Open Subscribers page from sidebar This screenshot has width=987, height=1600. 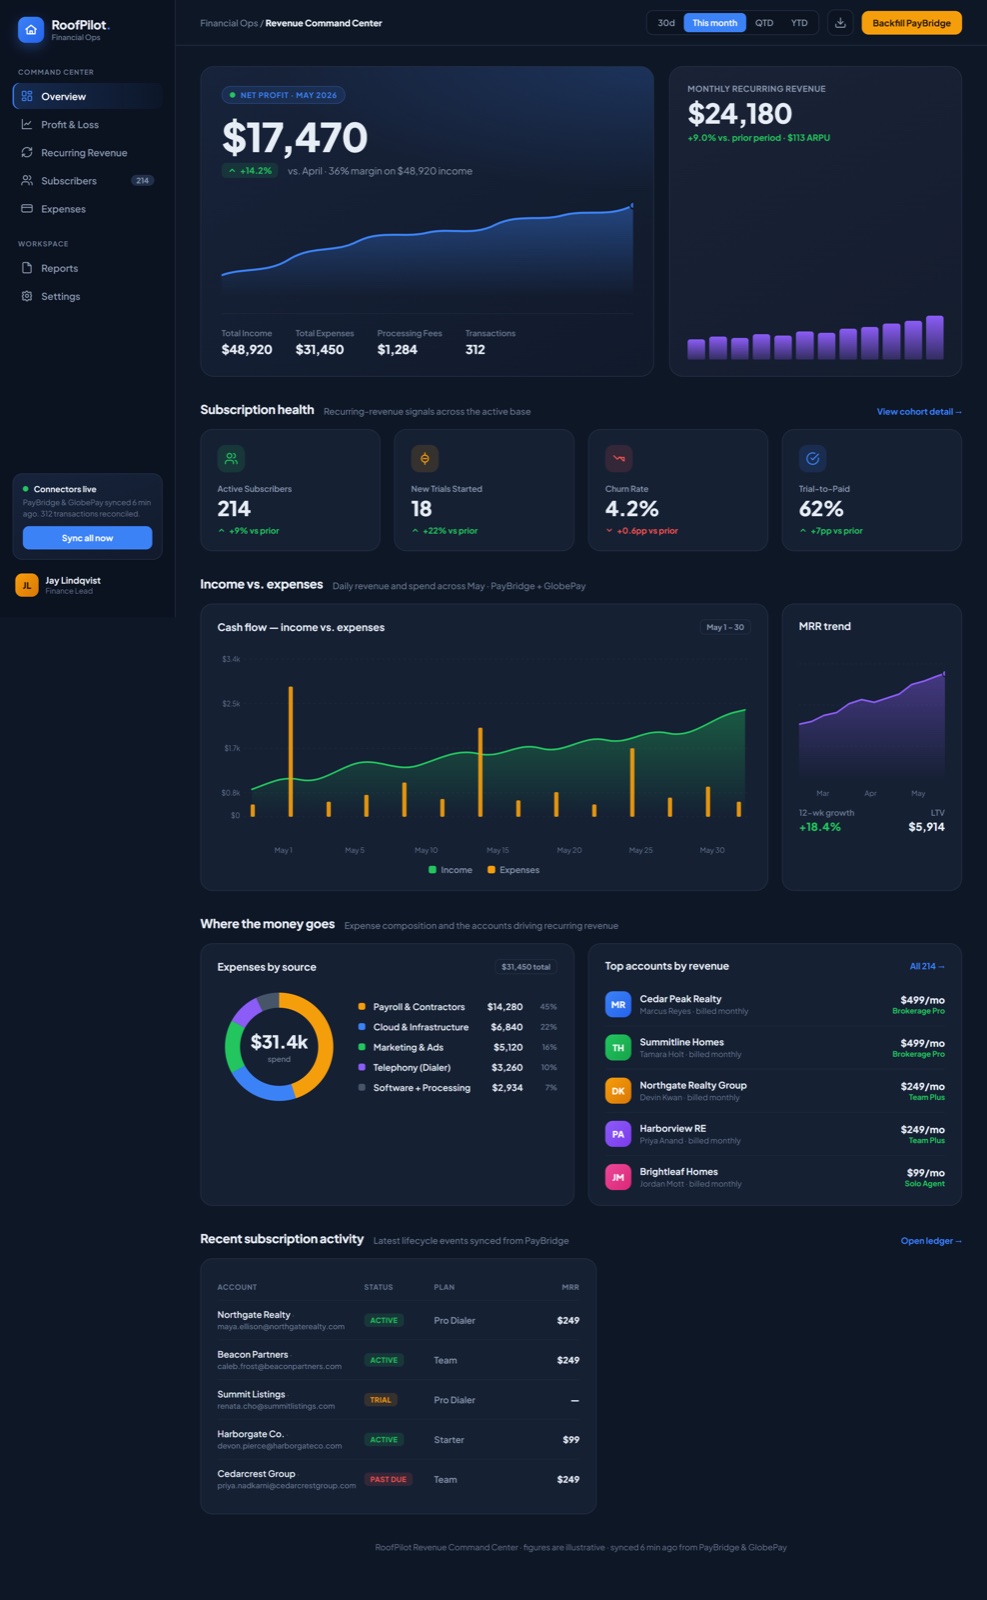coord(88,180)
